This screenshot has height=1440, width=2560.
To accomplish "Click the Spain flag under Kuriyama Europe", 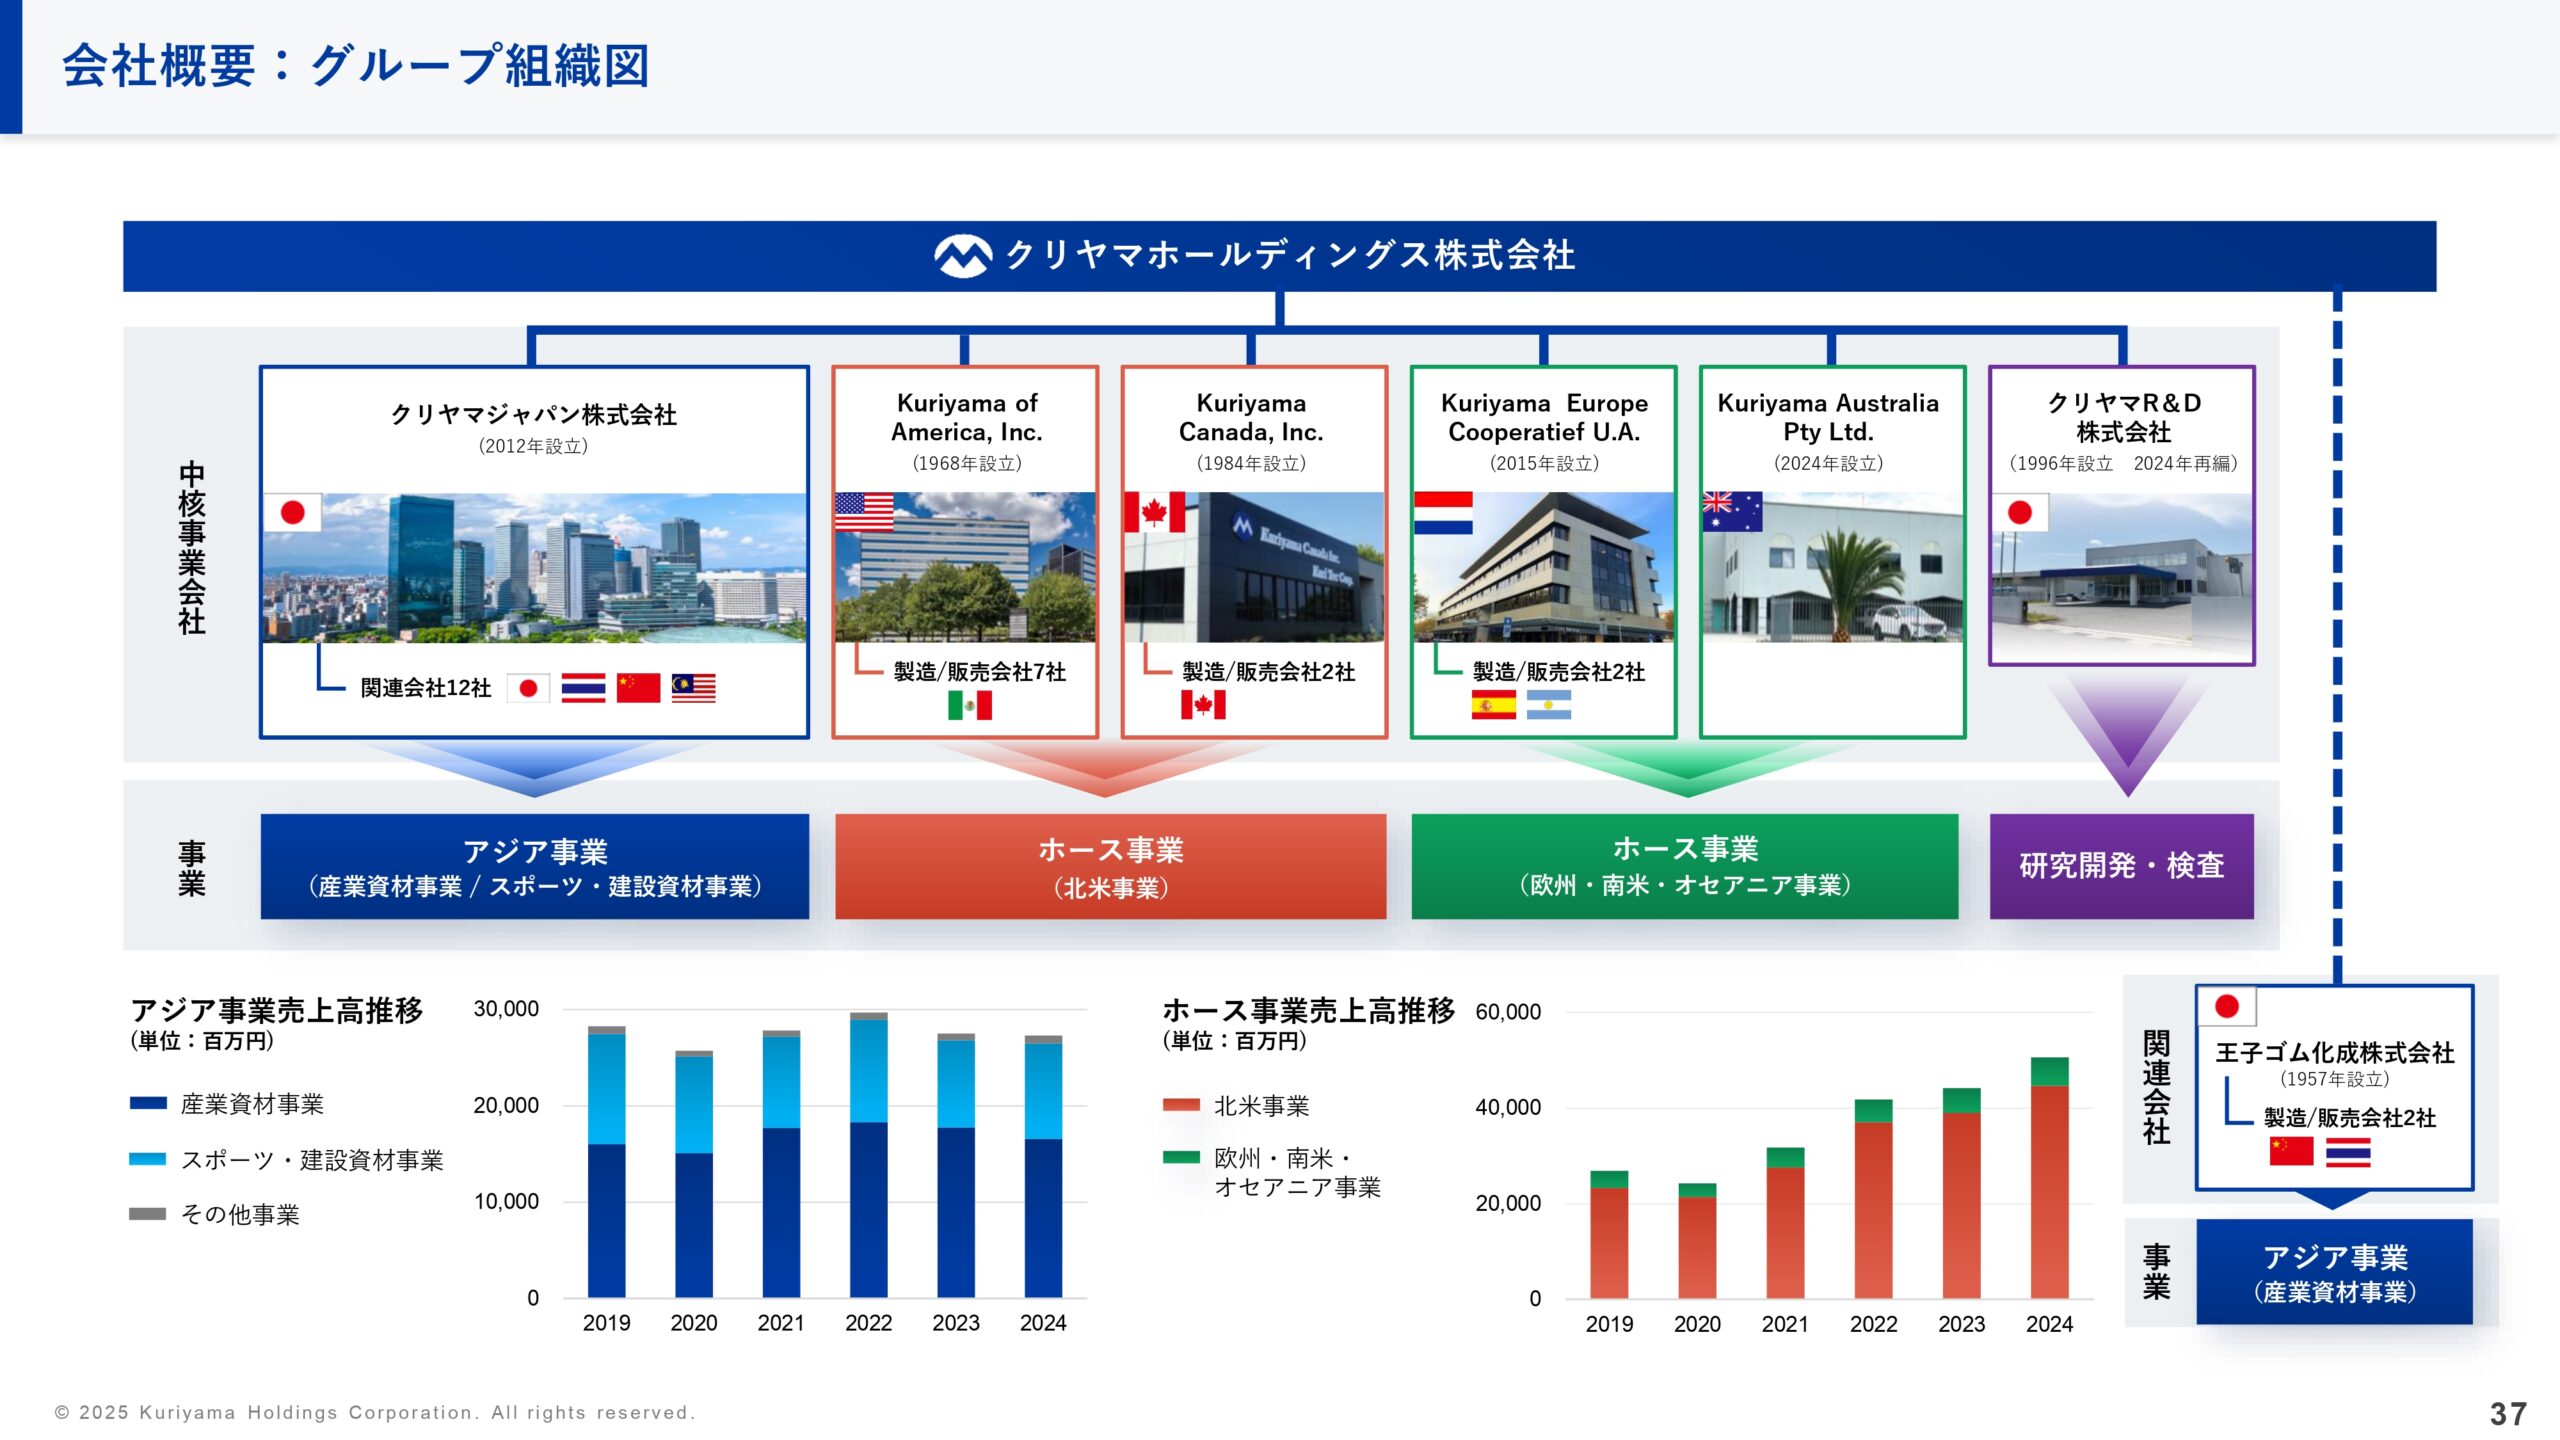I will [1493, 705].
